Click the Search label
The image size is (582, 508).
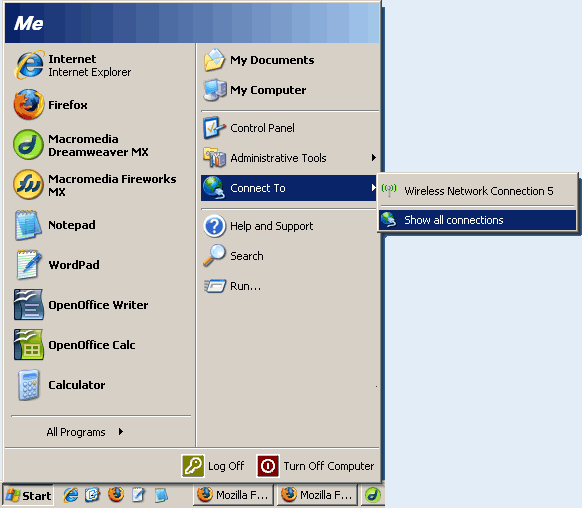tap(247, 256)
